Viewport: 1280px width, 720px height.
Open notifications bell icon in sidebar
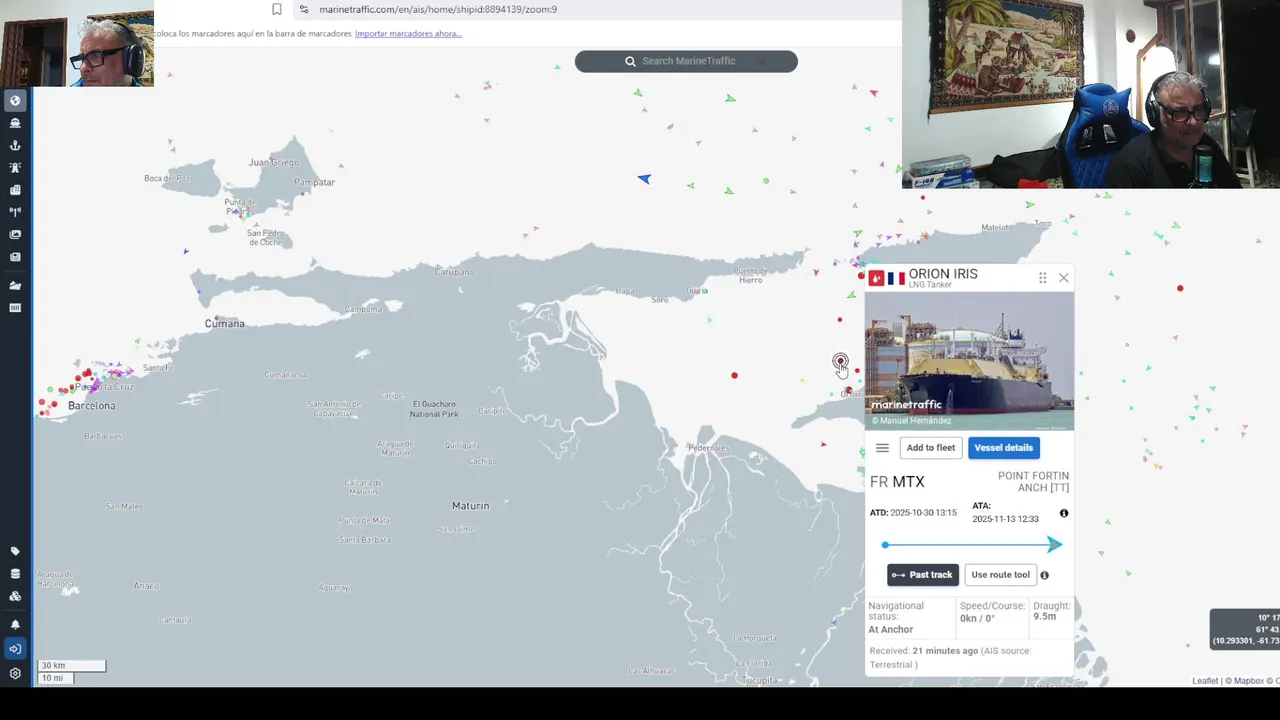point(15,624)
